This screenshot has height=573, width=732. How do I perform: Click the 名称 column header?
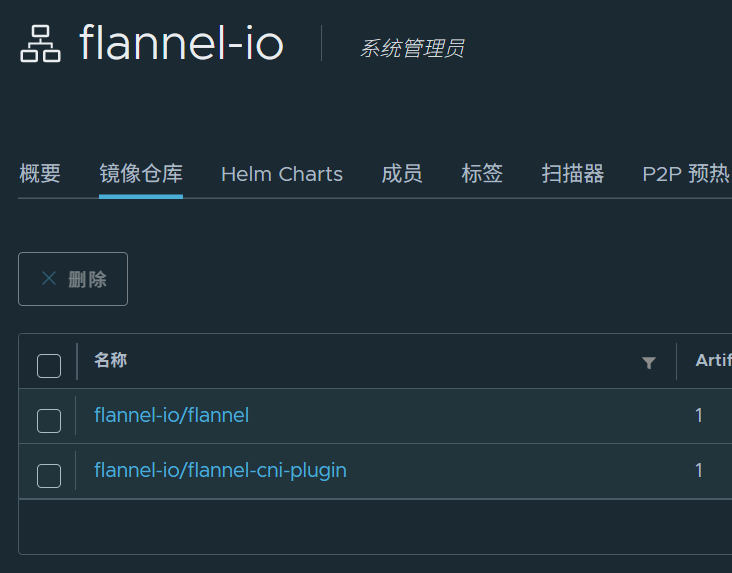(x=111, y=360)
